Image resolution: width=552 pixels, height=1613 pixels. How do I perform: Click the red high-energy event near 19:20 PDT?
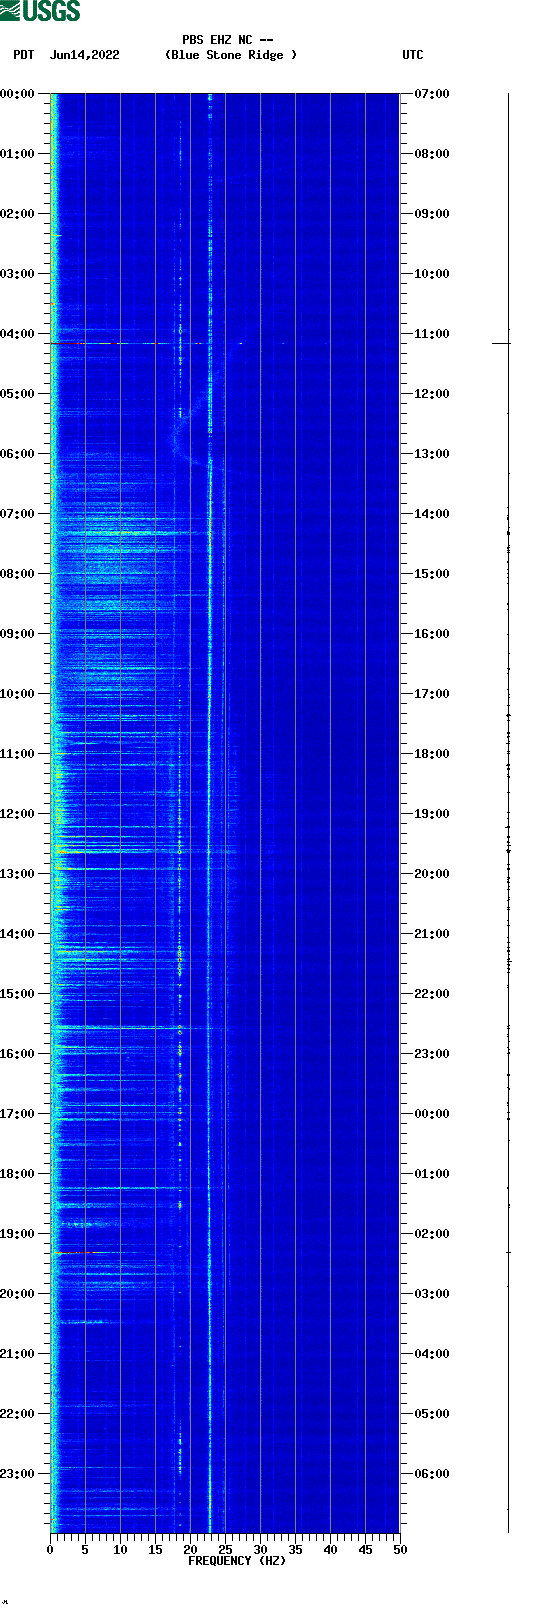click(x=78, y=1252)
